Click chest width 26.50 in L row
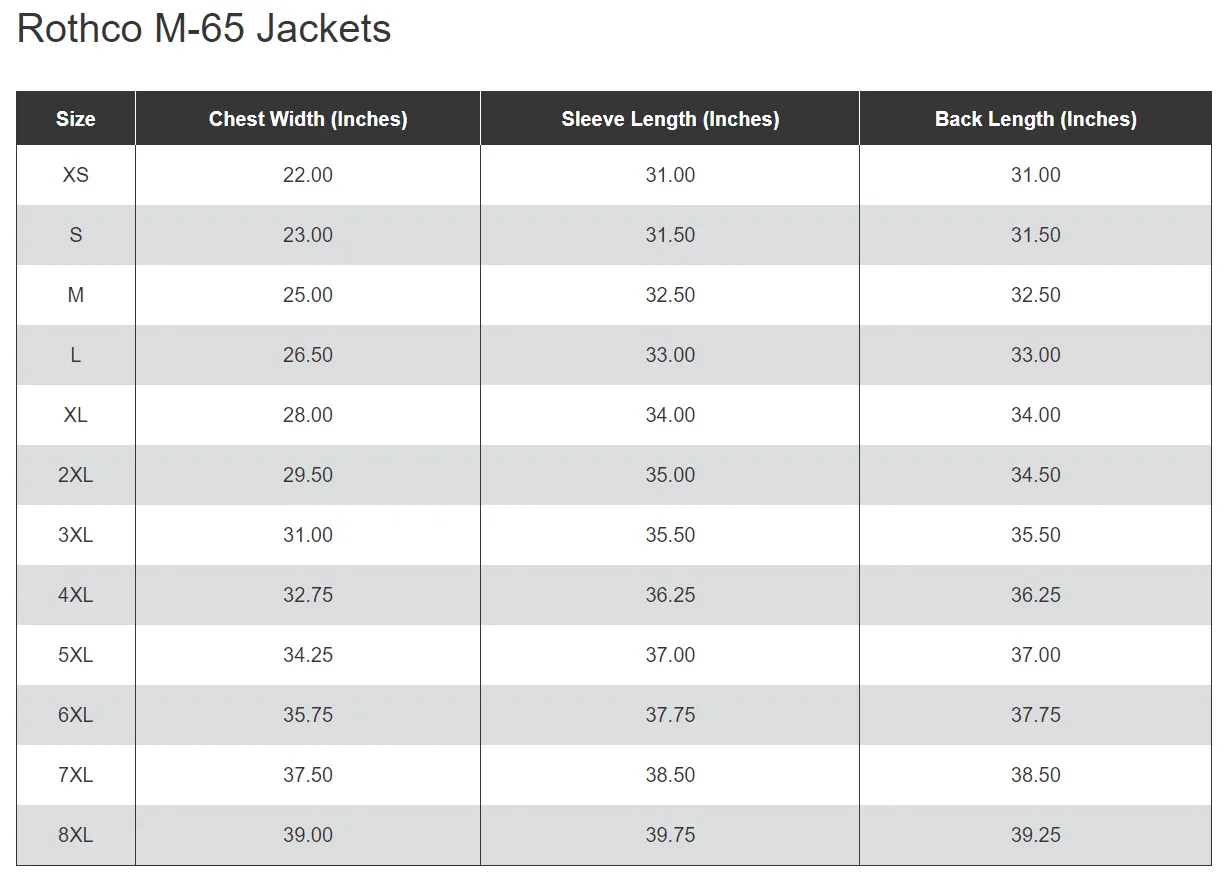This screenshot has width=1229, height=887. pyautogui.click(x=308, y=355)
